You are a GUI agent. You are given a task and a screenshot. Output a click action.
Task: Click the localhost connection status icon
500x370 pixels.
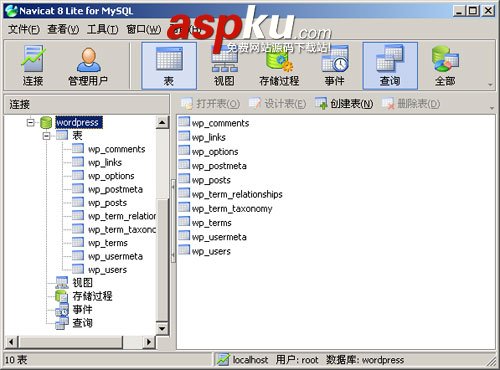click(x=223, y=359)
